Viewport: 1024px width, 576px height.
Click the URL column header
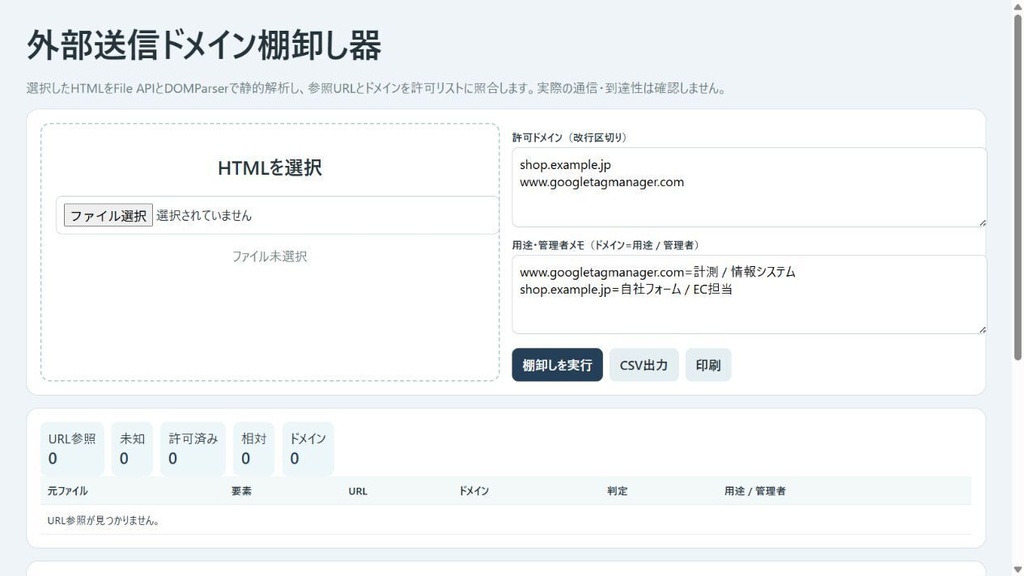[x=358, y=491]
